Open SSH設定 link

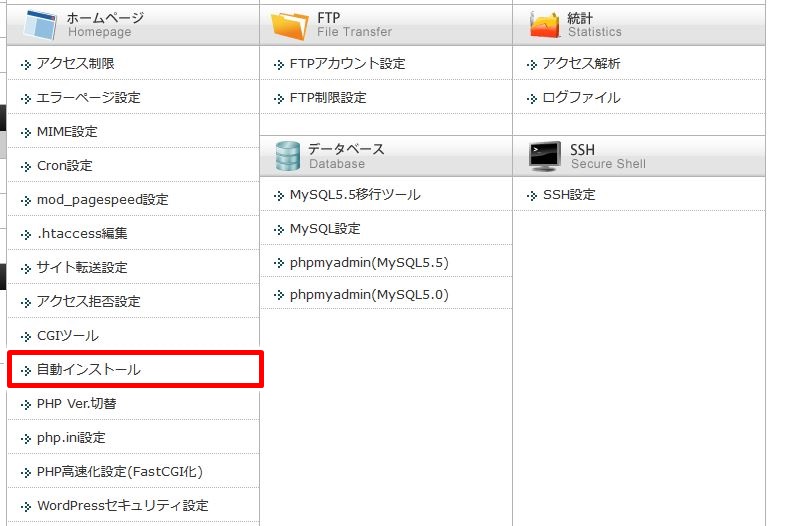pyautogui.click(x=569, y=194)
